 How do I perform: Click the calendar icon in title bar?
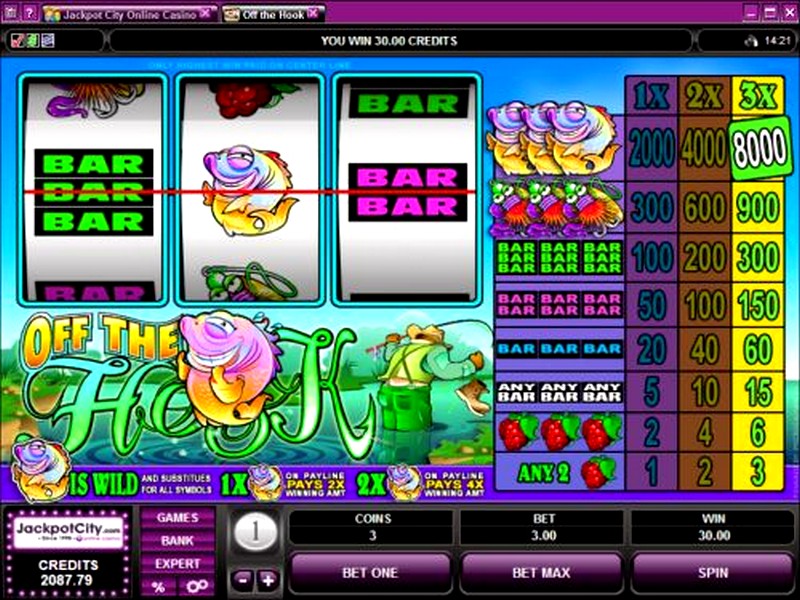(x=11, y=14)
